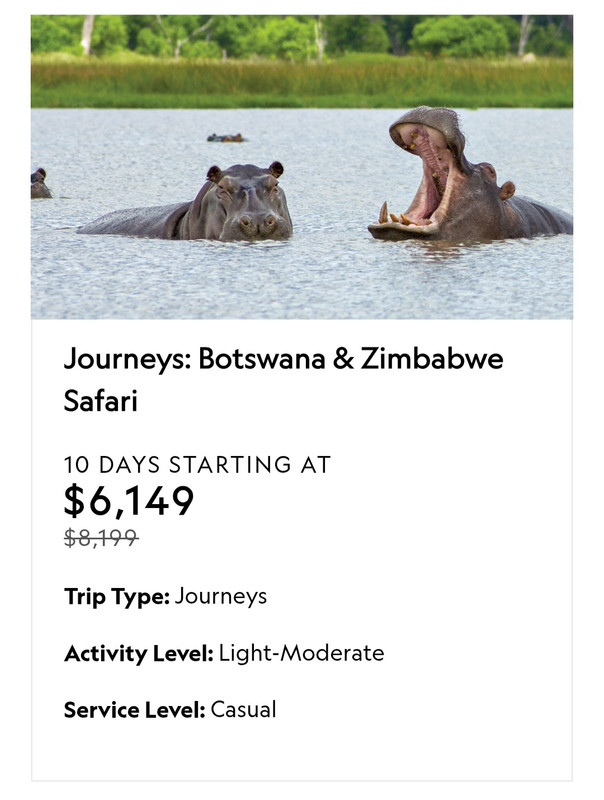Select the $6,149 sale price
This screenshot has width=604, height=800.
click(129, 501)
